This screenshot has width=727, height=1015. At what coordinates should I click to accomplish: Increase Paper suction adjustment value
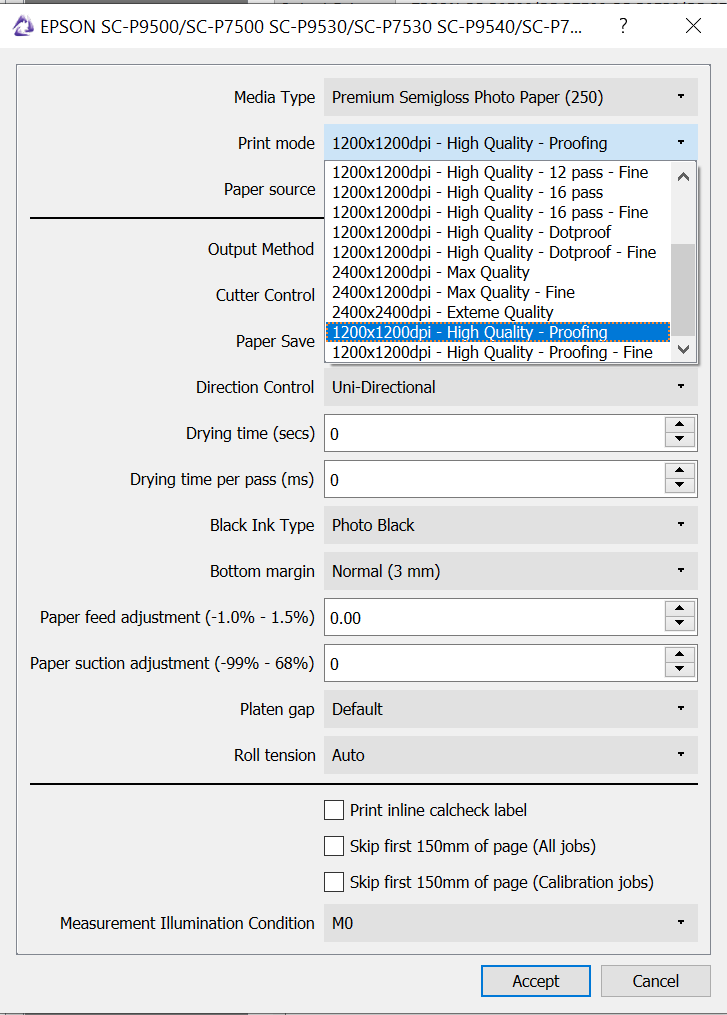click(x=680, y=654)
